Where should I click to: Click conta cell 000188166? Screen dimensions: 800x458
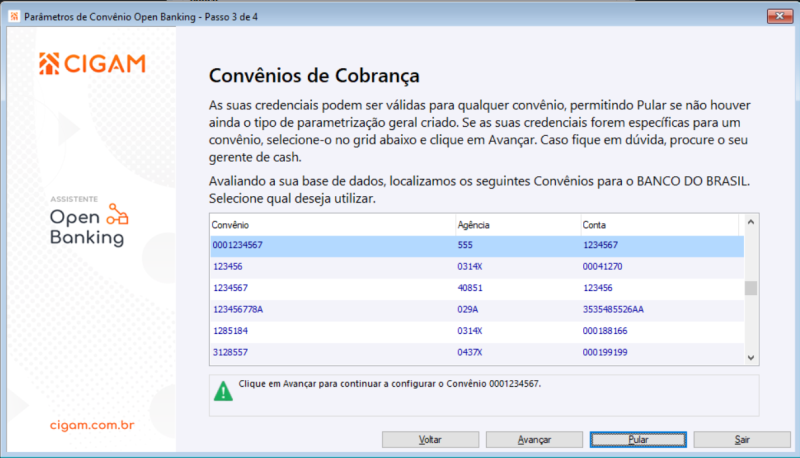point(605,331)
